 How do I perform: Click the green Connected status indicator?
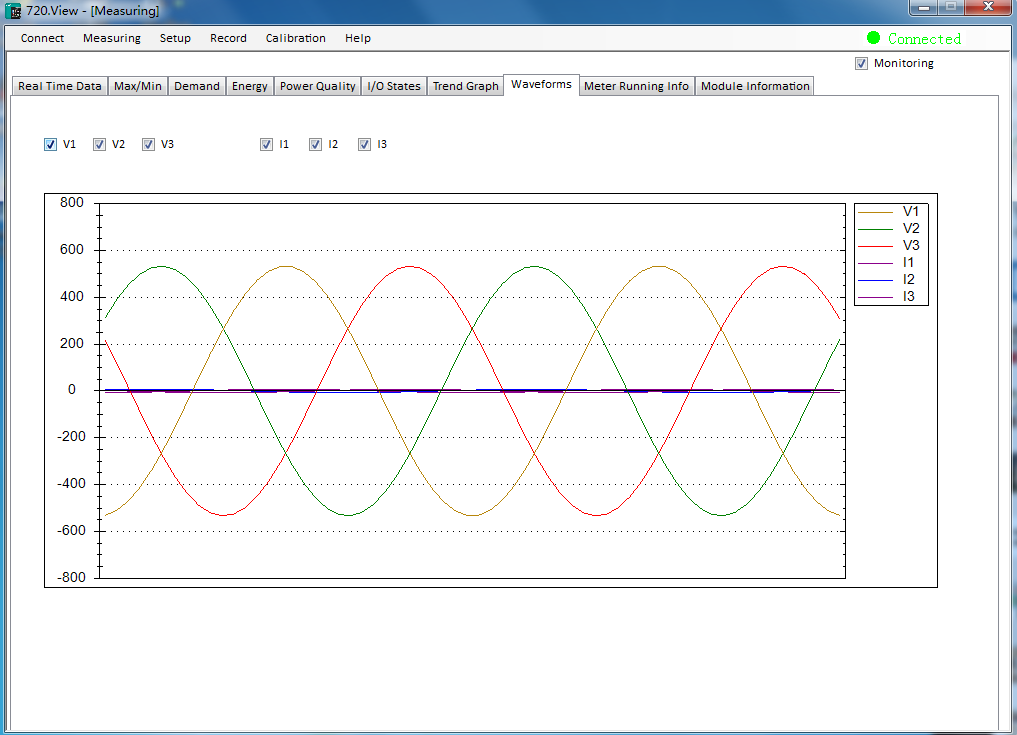(x=873, y=38)
